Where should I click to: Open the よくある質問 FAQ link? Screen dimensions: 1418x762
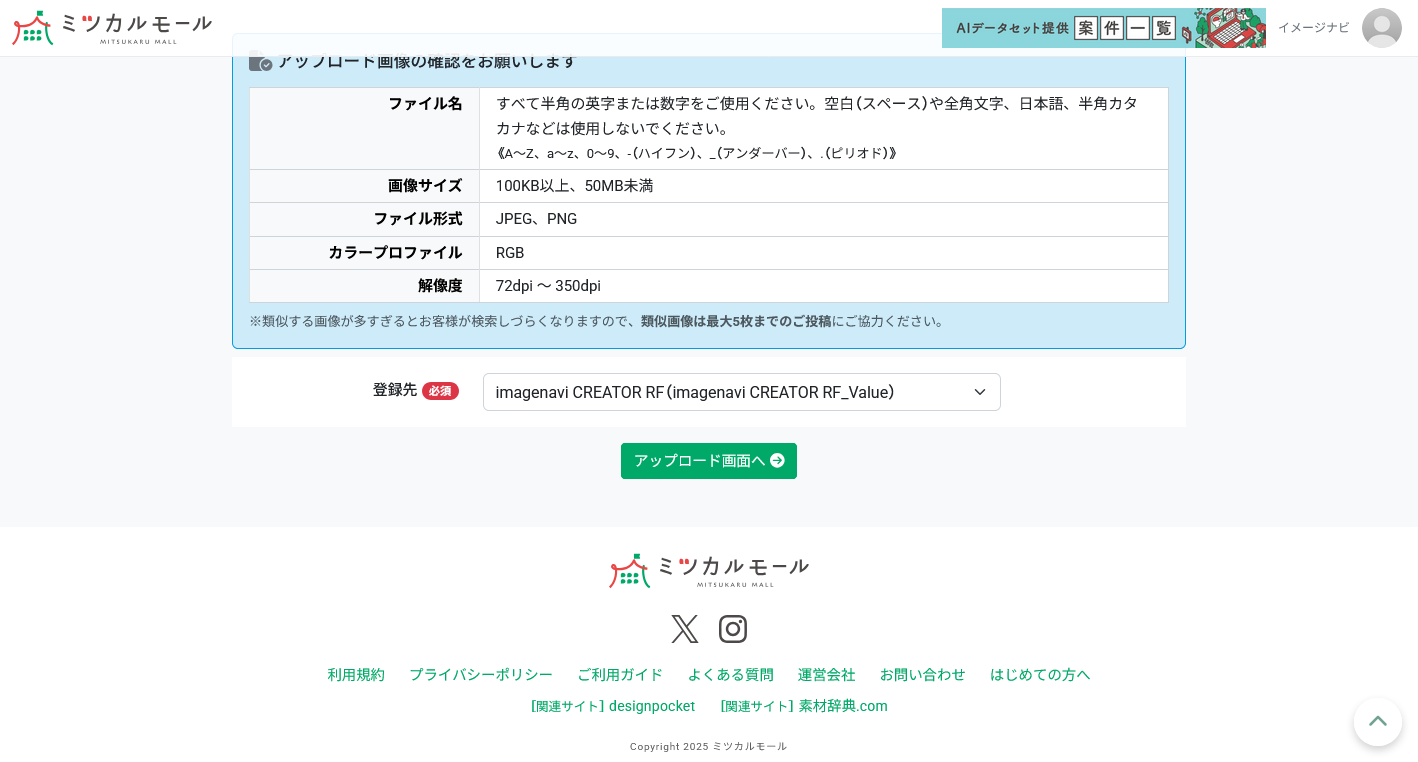tap(730, 675)
